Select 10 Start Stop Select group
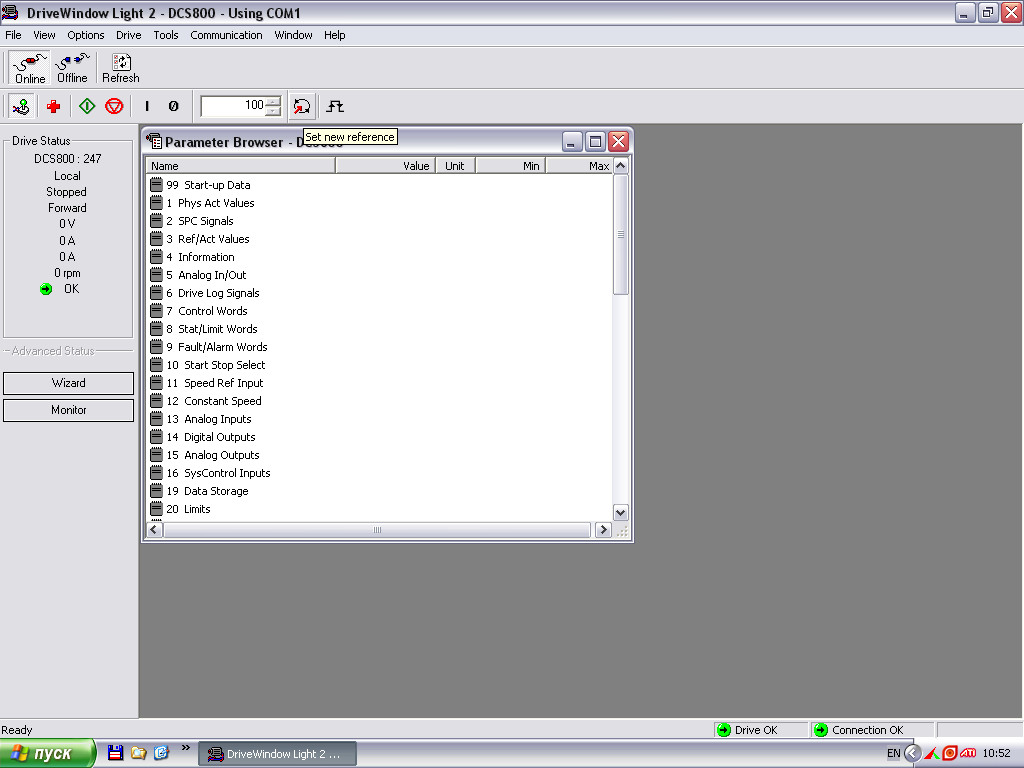Screen dimensions: 1024x768 click(208, 365)
